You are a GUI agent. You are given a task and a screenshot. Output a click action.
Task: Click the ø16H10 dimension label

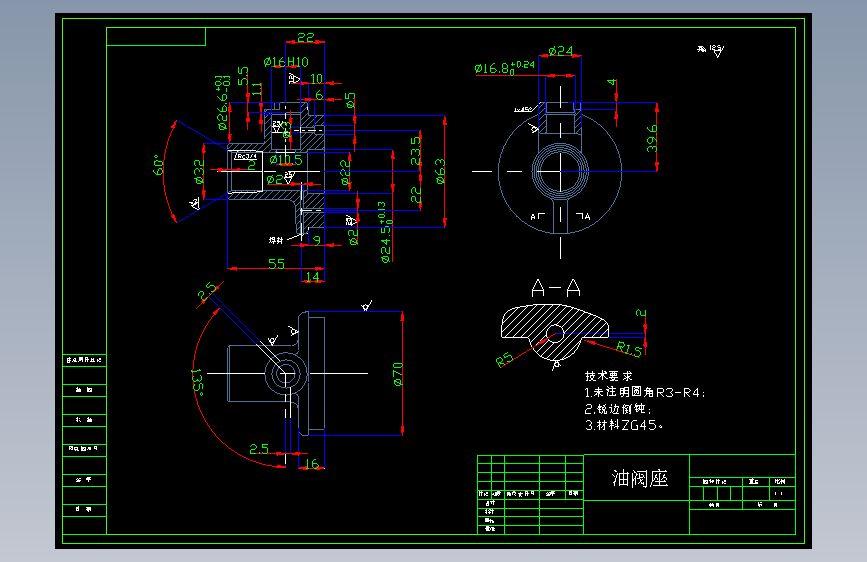click(x=286, y=62)
